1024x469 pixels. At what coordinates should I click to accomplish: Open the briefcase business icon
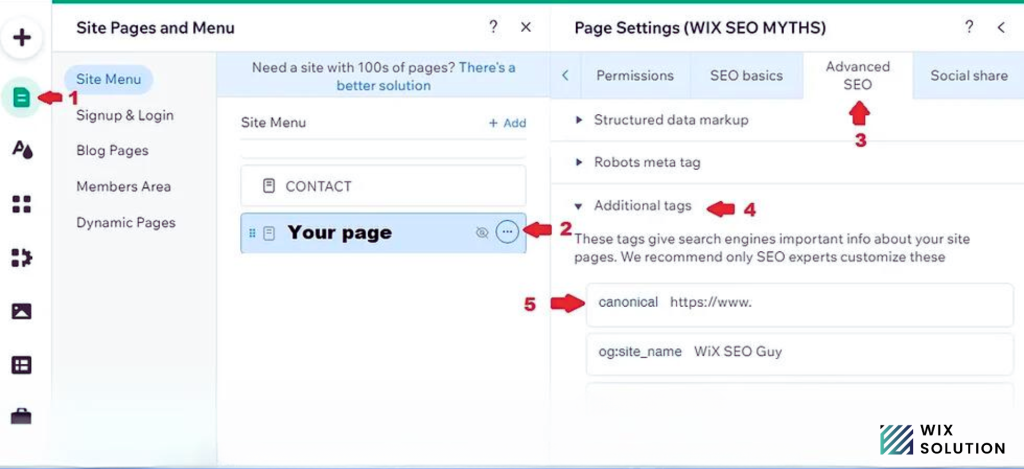click(22, 415)
